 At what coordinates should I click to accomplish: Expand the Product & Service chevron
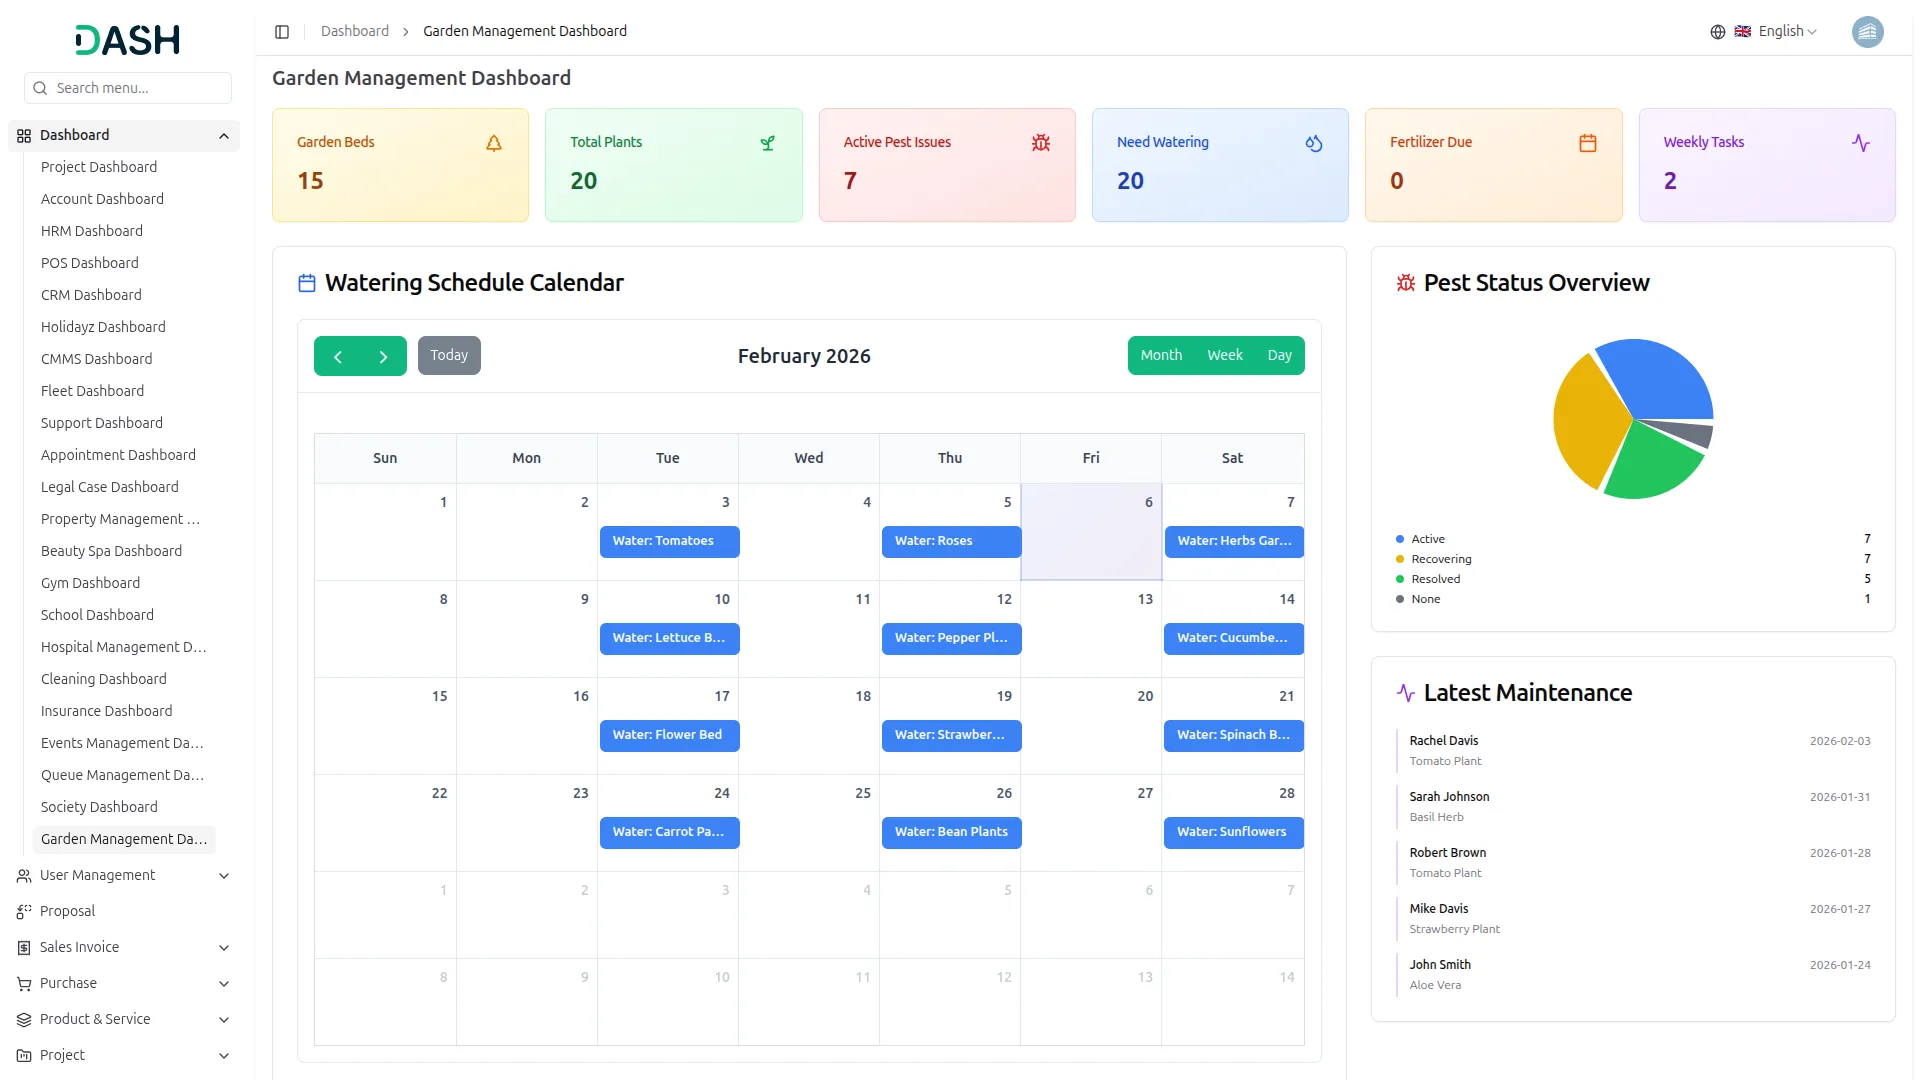[224, 1020]
